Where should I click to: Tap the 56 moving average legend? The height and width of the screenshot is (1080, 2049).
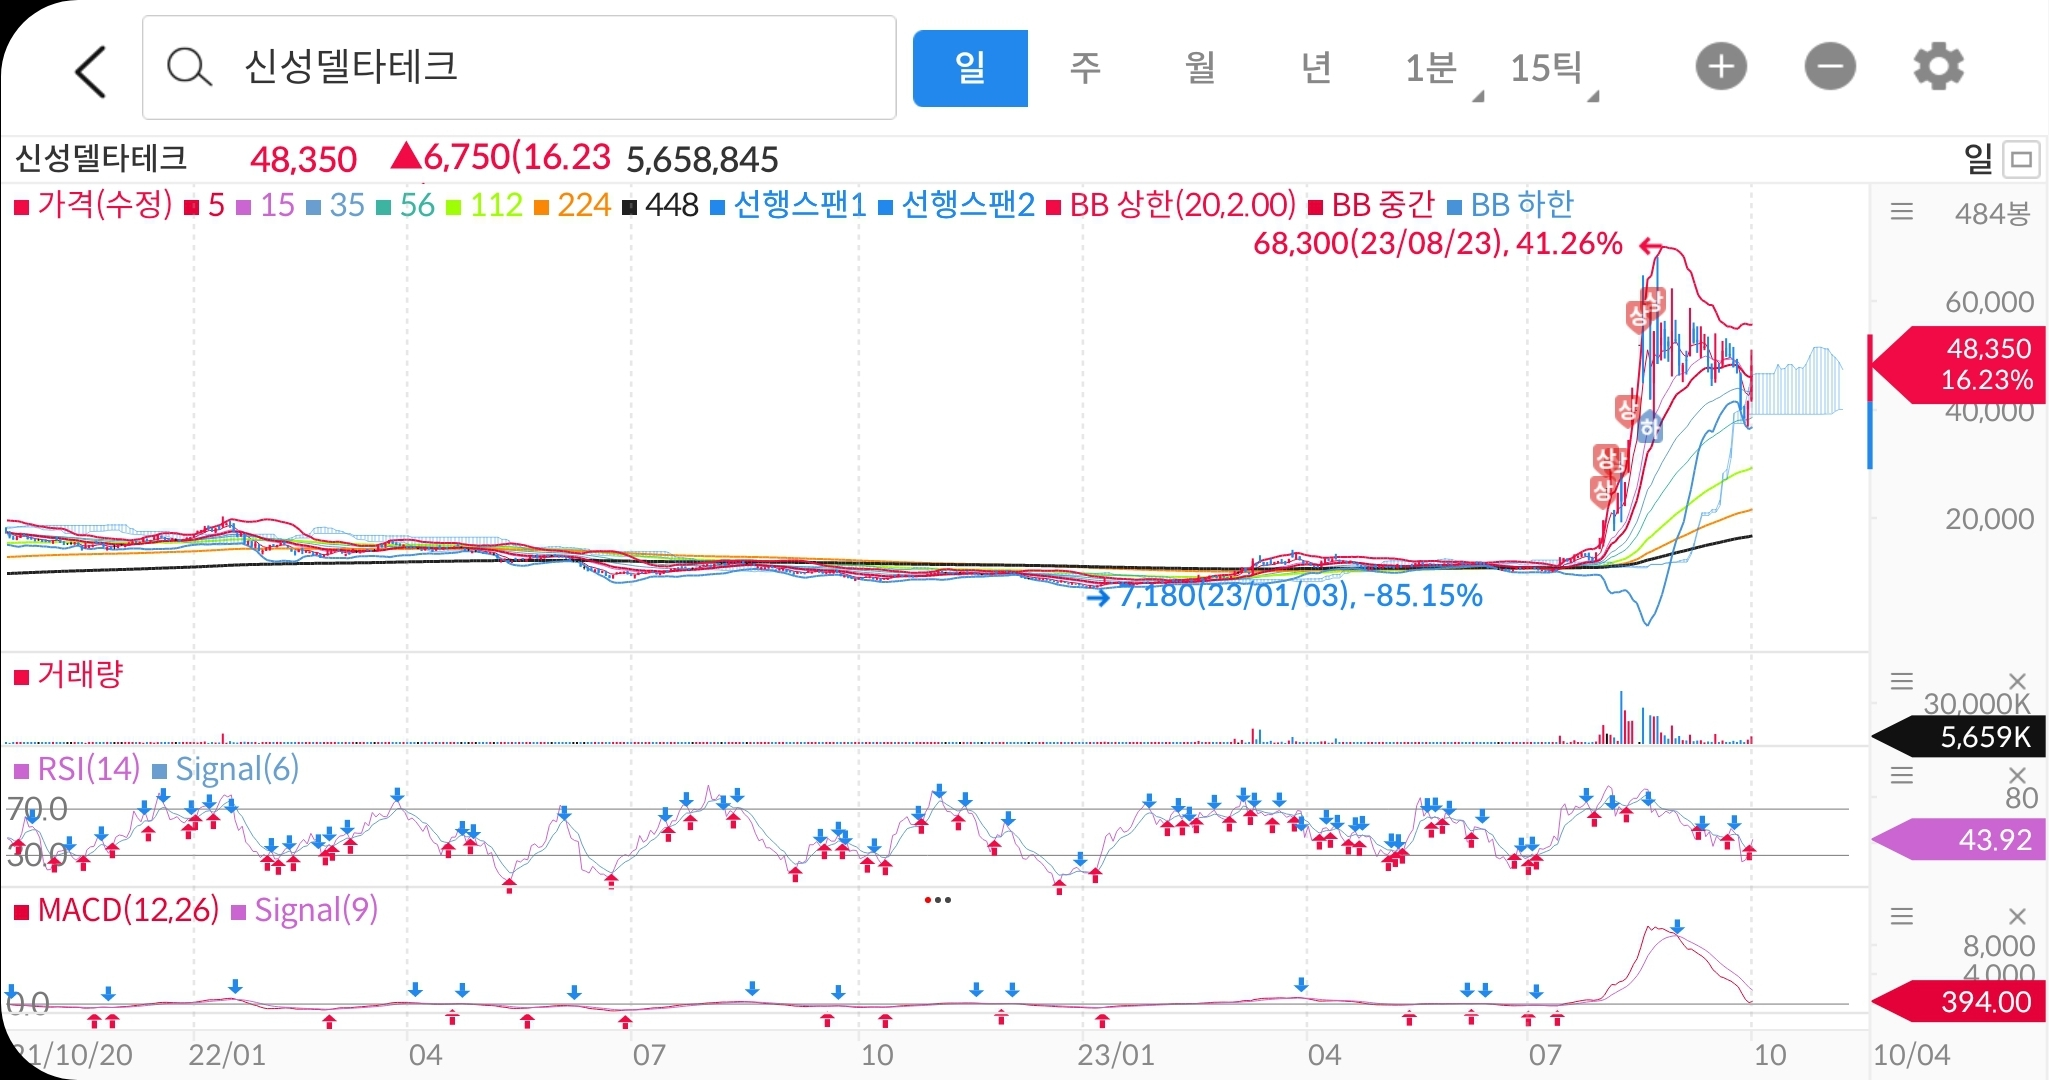[406, 205]
